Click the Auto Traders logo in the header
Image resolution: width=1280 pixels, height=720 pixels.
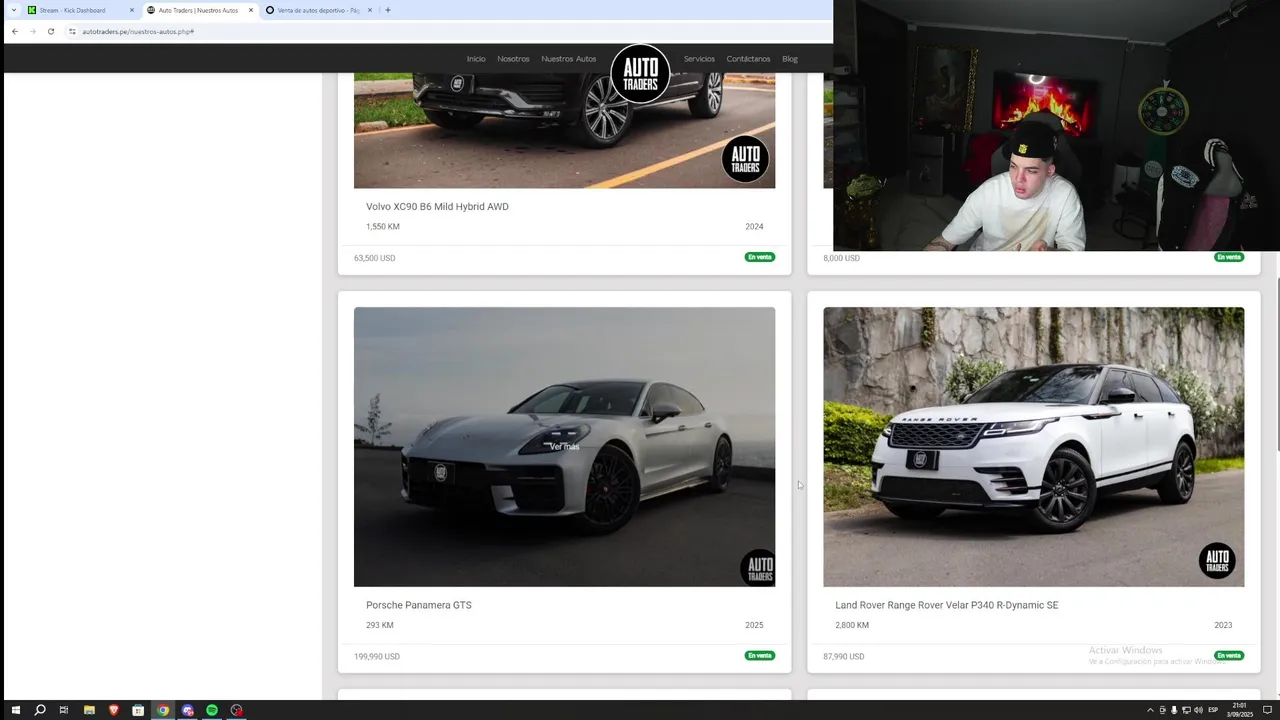tap(640, 73)
